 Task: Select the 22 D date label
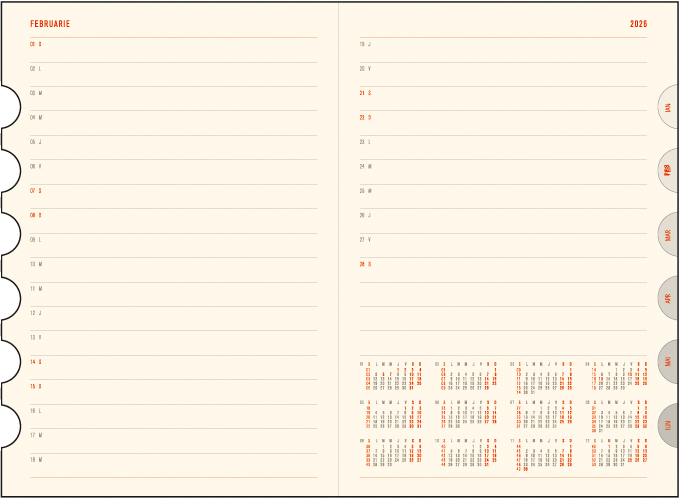point(365,117)
